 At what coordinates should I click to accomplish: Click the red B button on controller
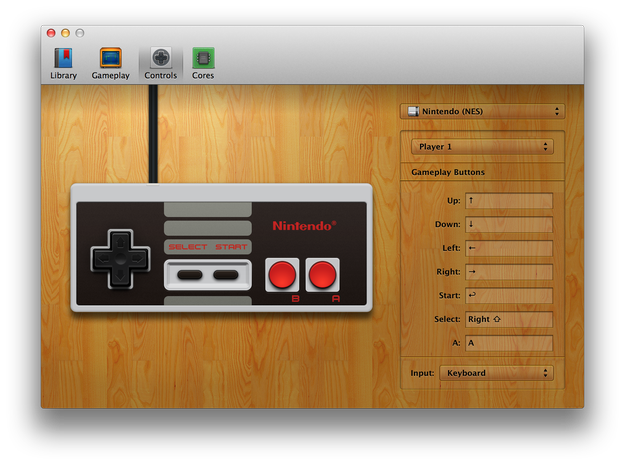click(282, 275)
